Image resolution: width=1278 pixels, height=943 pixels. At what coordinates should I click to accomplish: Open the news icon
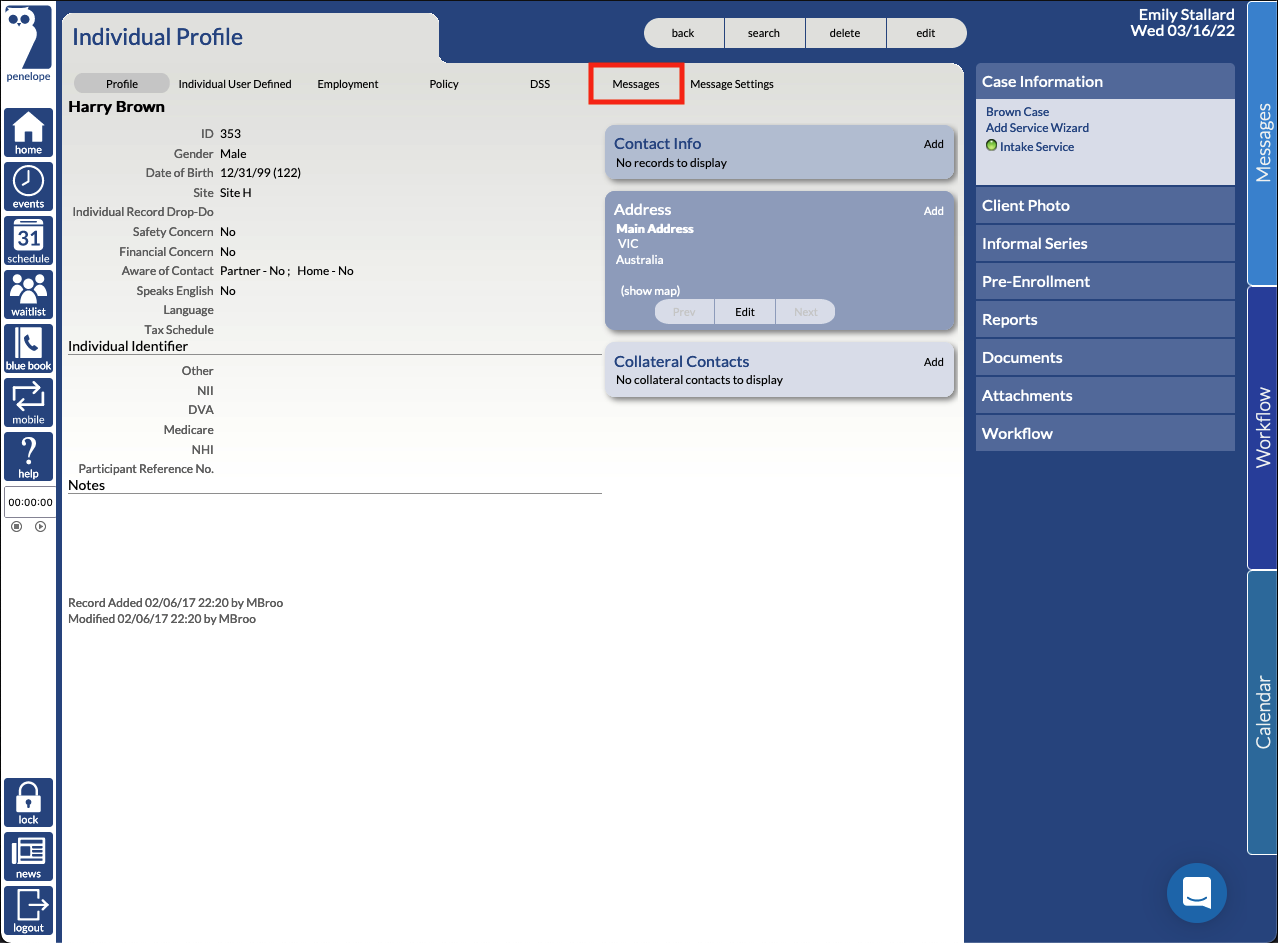(28, 857)
